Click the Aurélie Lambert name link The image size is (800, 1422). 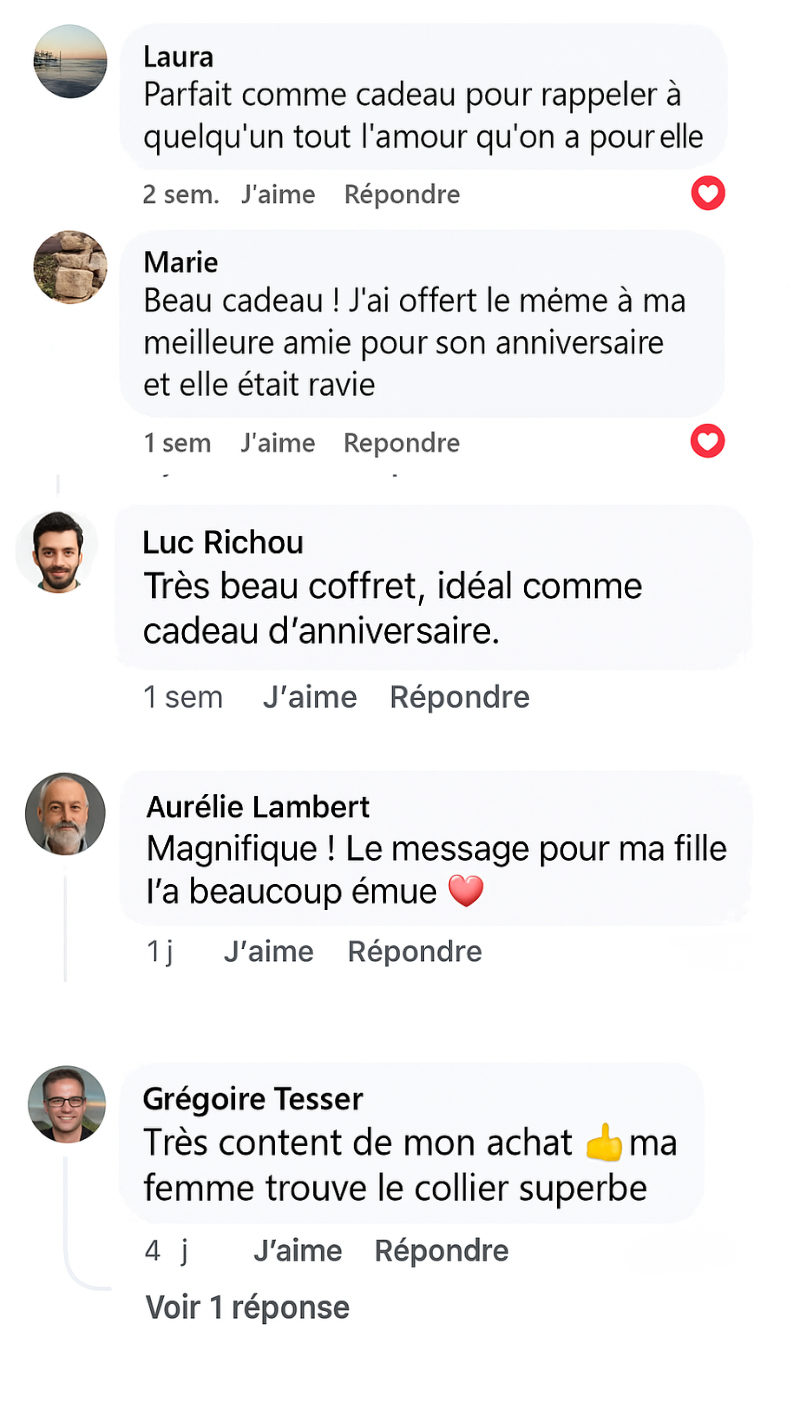(258, 806)
